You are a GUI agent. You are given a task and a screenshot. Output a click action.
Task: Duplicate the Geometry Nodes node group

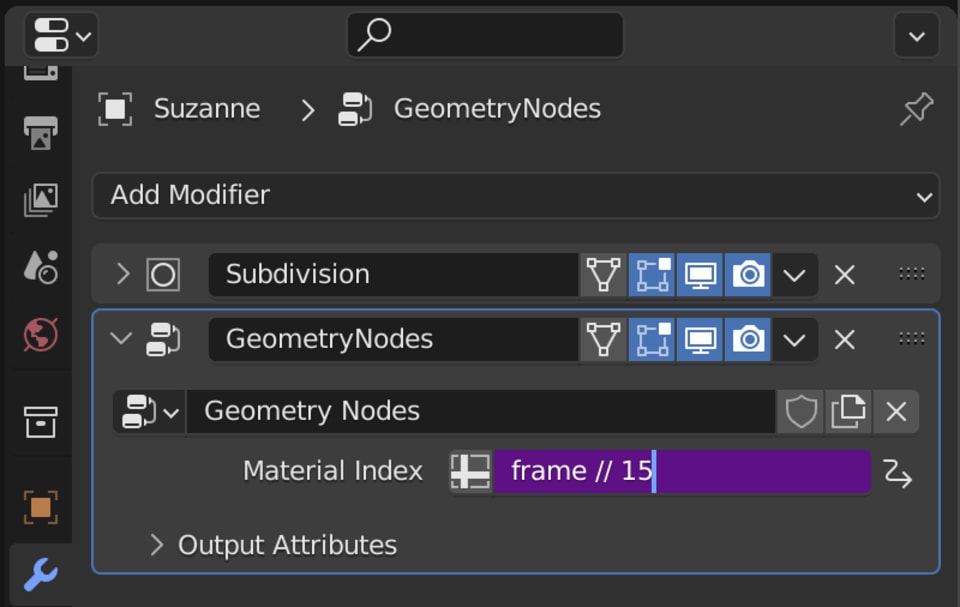coord(848,411)
